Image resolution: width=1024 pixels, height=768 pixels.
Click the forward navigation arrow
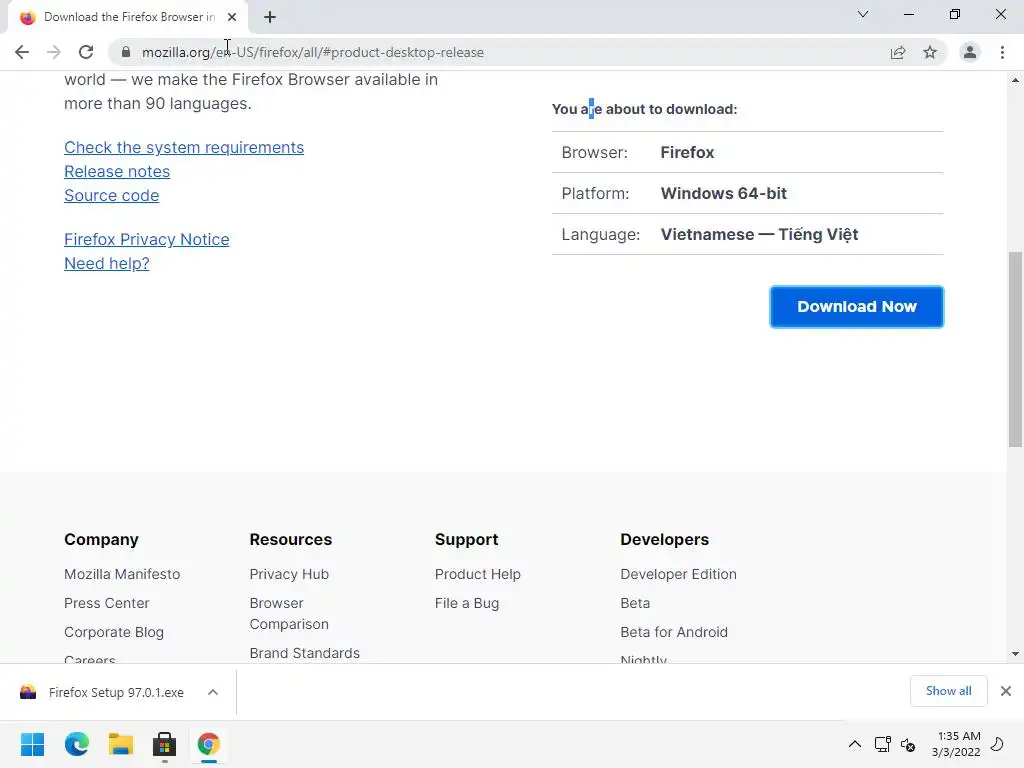click(x=54, y=52)
